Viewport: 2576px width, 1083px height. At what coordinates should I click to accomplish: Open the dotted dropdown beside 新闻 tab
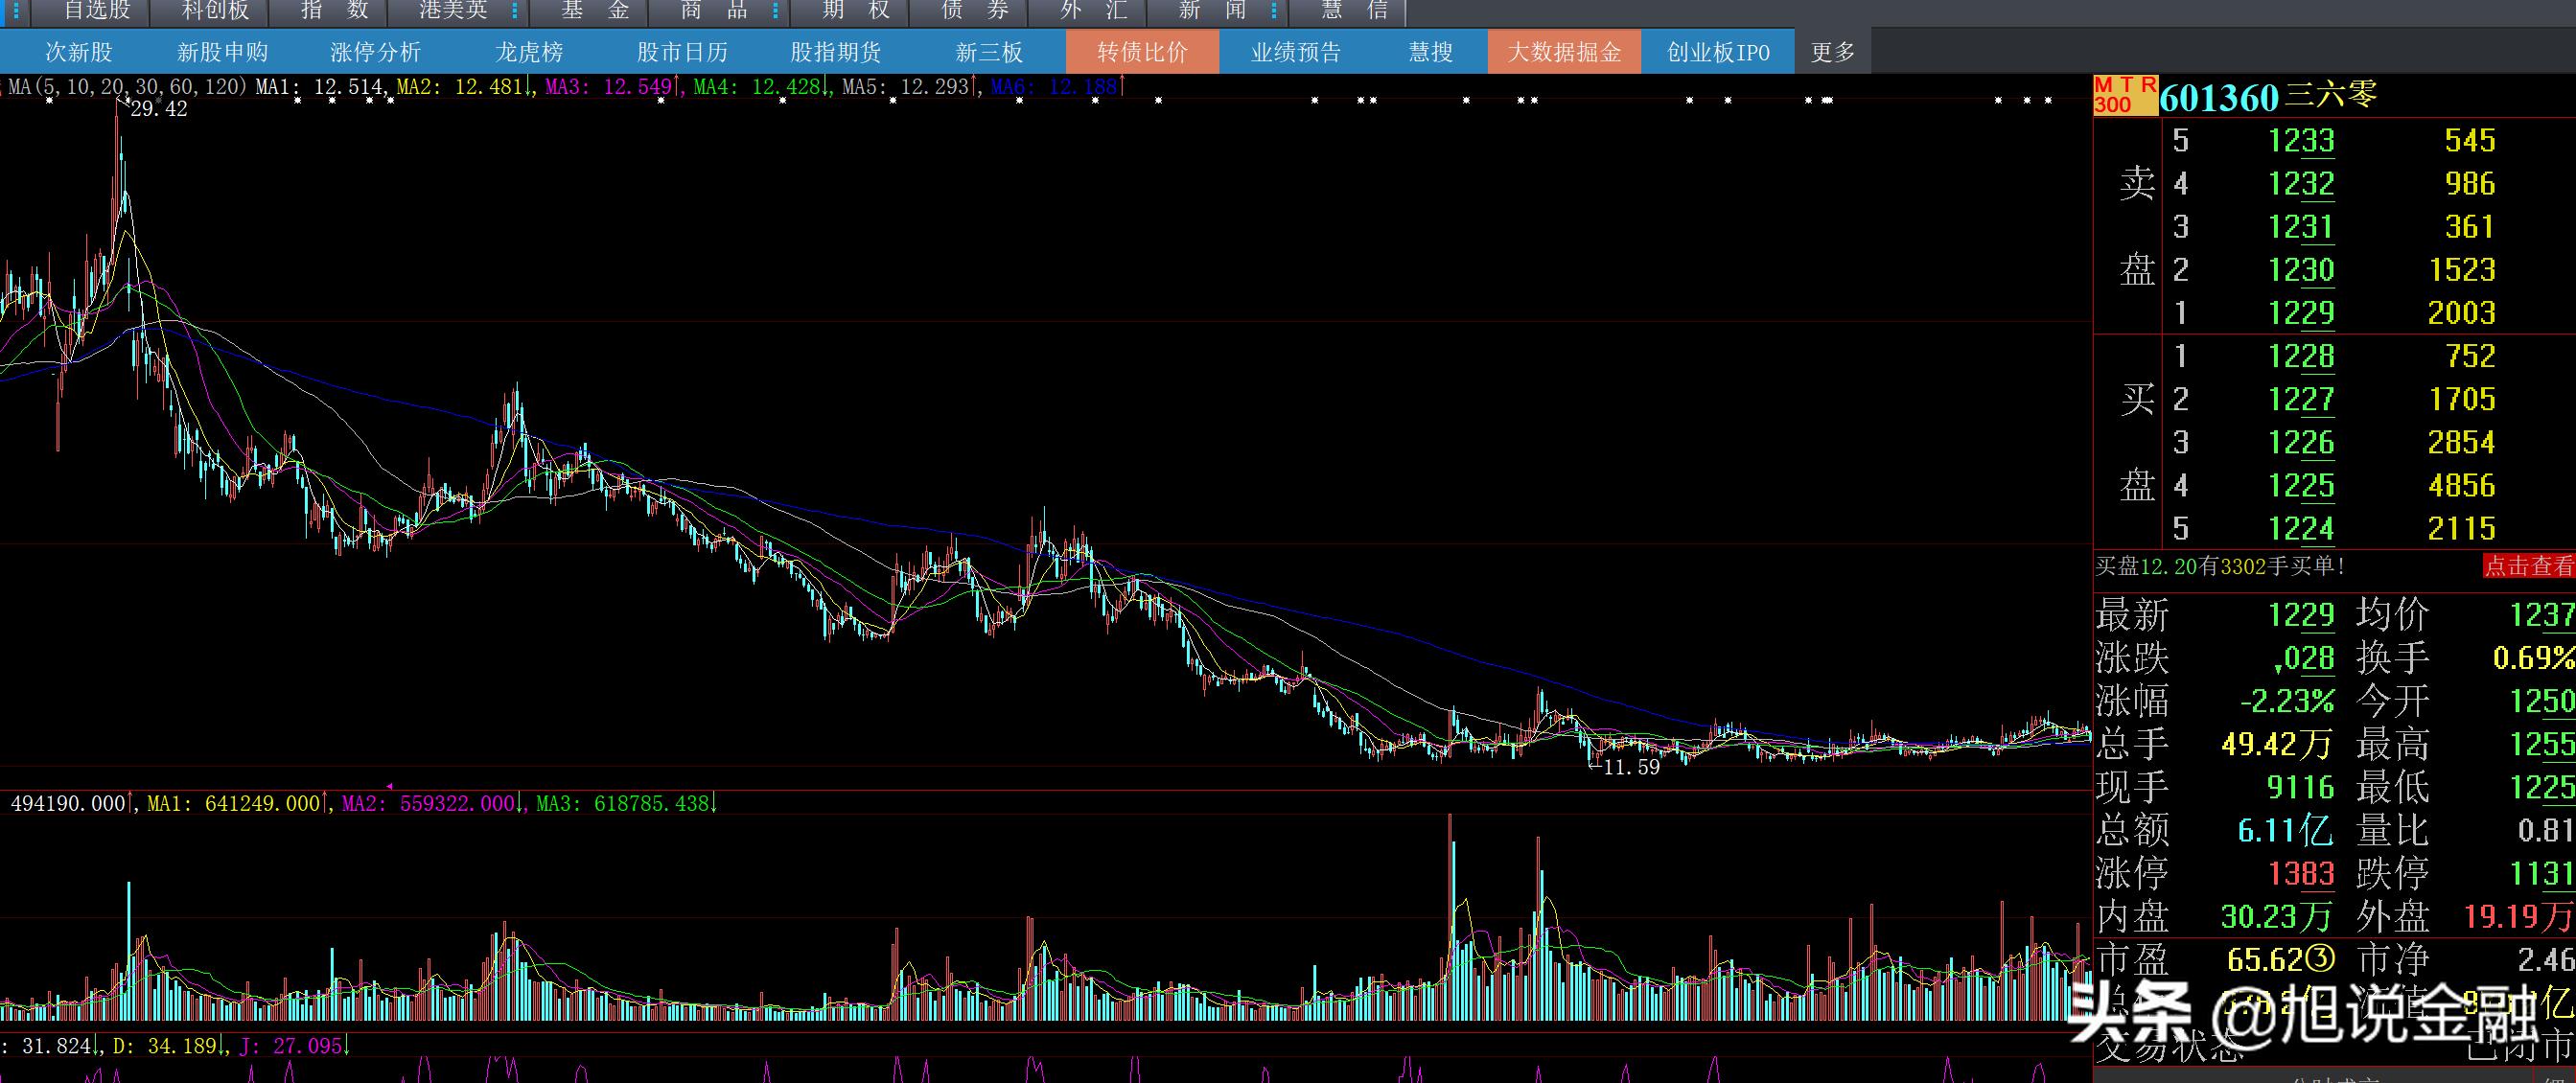point(1273,11)
